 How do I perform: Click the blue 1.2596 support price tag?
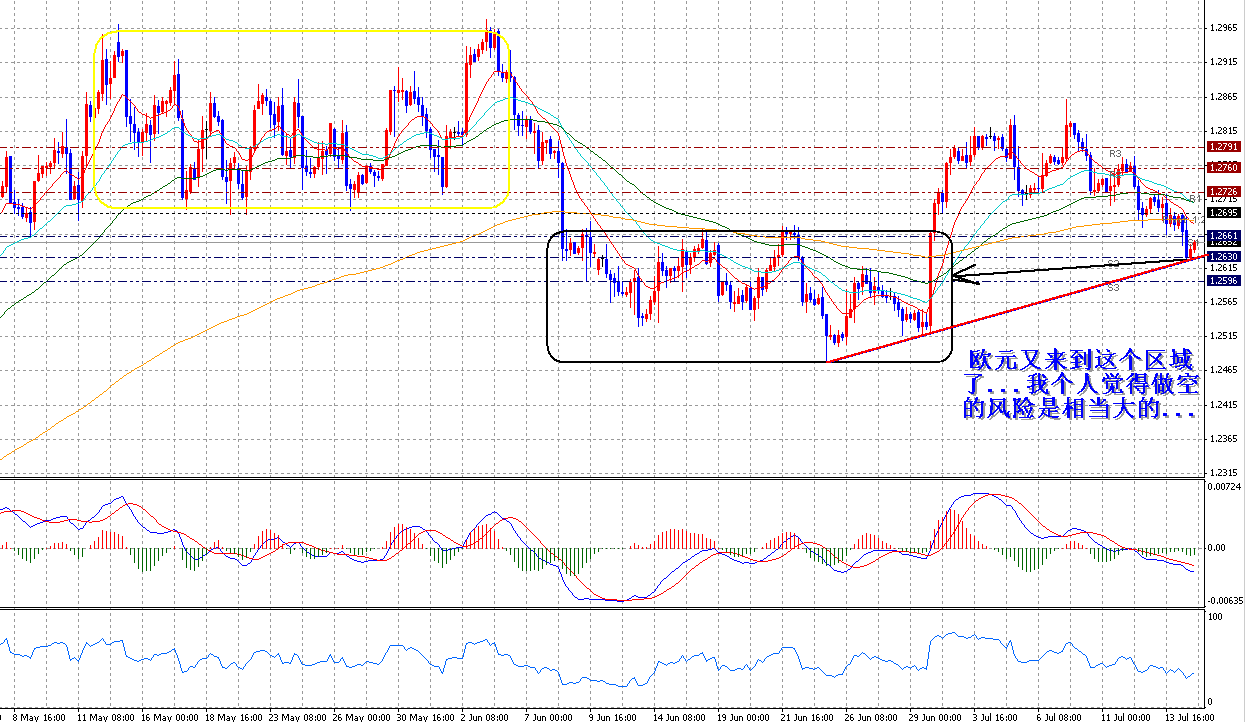(x=1223, y=279)
